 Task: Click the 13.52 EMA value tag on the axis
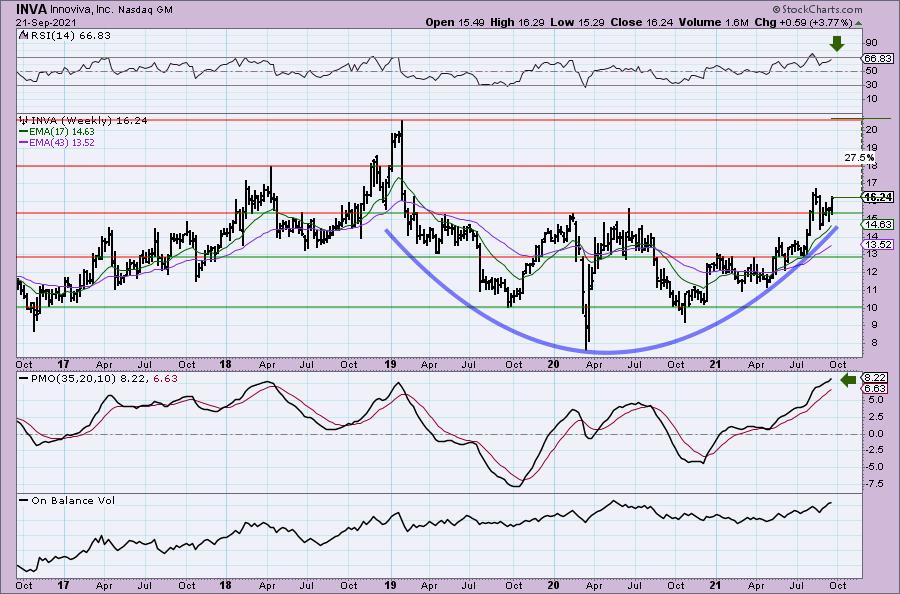878,244
